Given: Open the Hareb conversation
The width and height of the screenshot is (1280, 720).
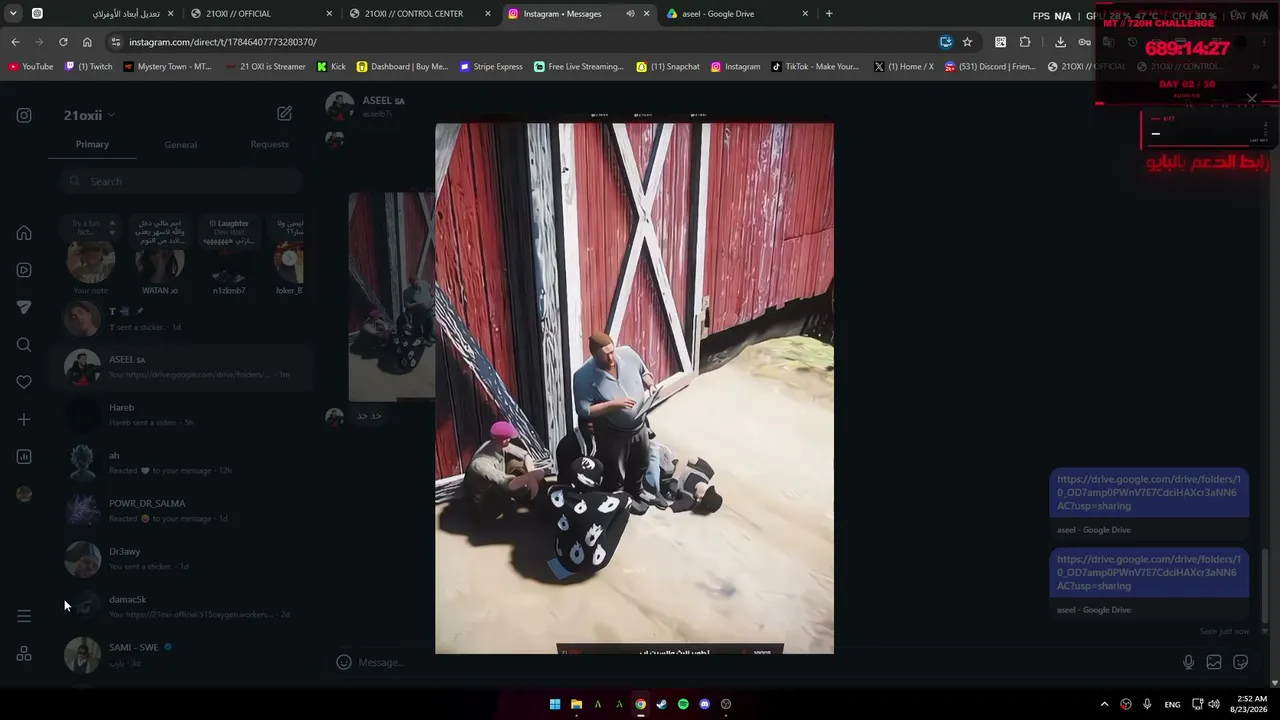Looking at the screenshot, I should [181, 415].
